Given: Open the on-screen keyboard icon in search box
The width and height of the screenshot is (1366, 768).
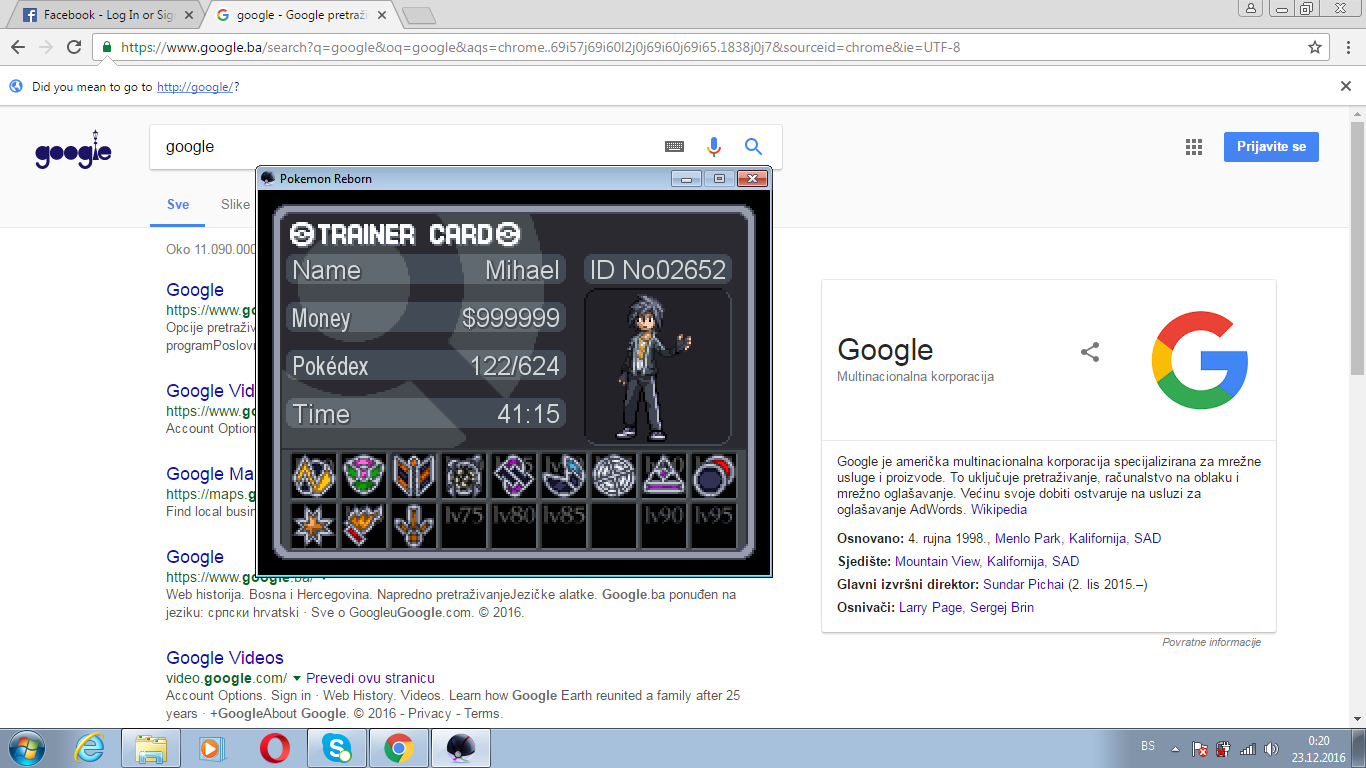Looking at the screenshot, I should click(x=675, y=147).
